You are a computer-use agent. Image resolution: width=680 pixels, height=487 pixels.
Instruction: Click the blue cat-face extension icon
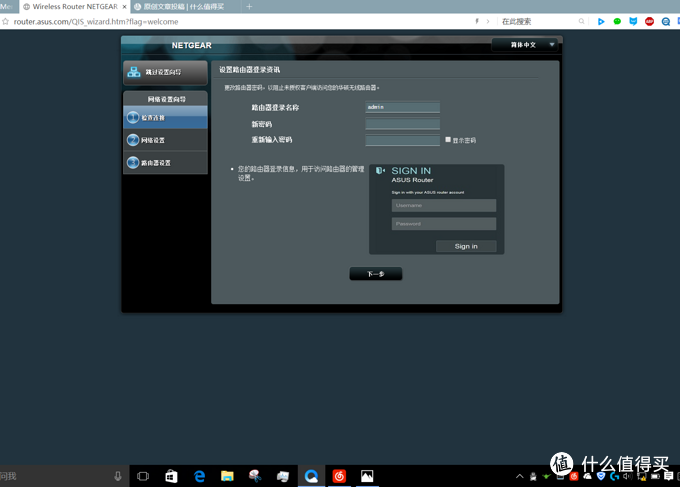click(633, 21)
